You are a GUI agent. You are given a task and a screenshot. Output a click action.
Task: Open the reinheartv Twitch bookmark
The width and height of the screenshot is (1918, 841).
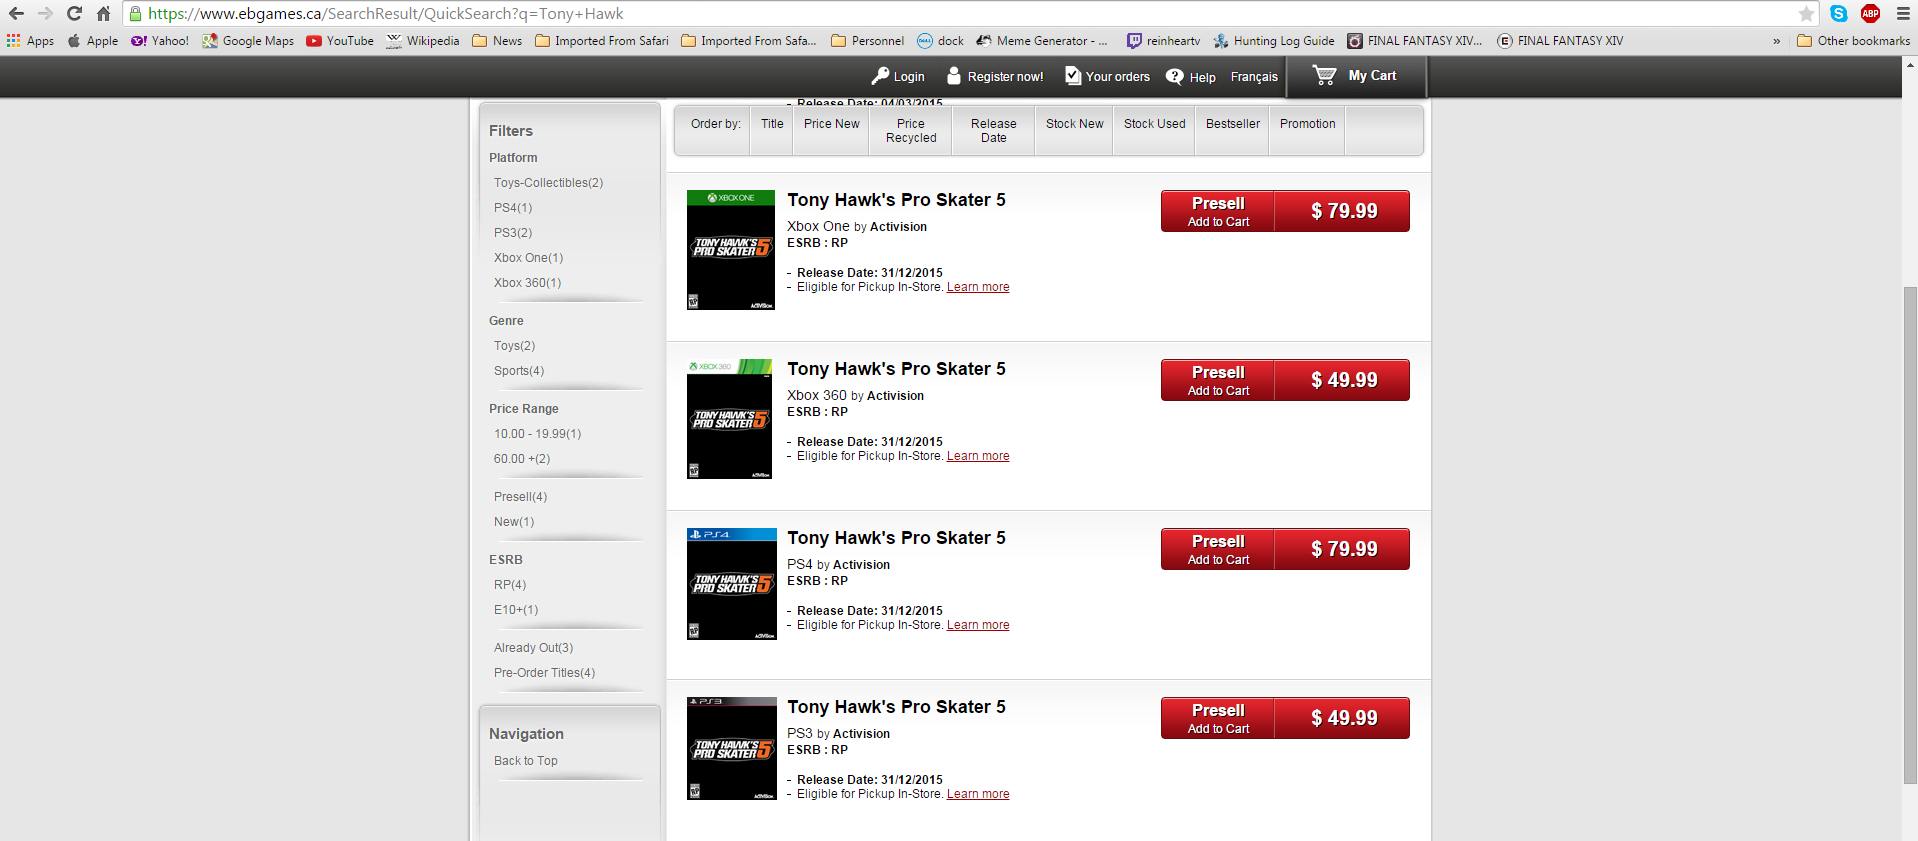1164,41
